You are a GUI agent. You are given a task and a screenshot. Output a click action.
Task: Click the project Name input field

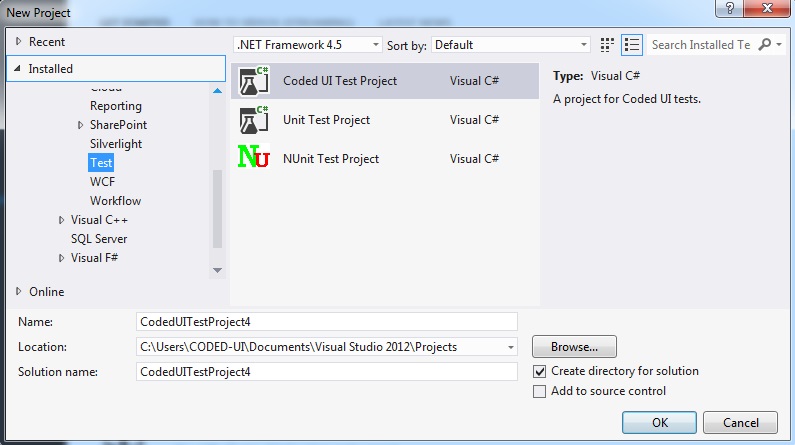(327, 322)
